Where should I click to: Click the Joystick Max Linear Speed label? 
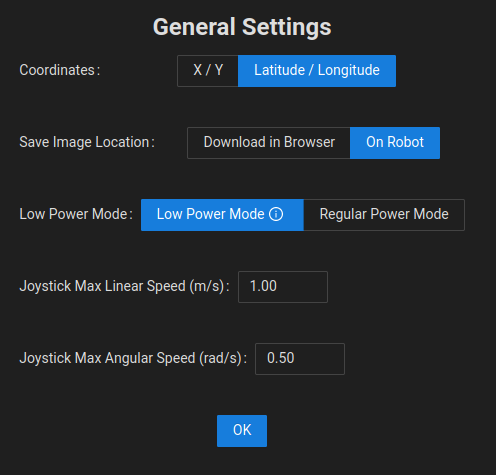(124, 286)
